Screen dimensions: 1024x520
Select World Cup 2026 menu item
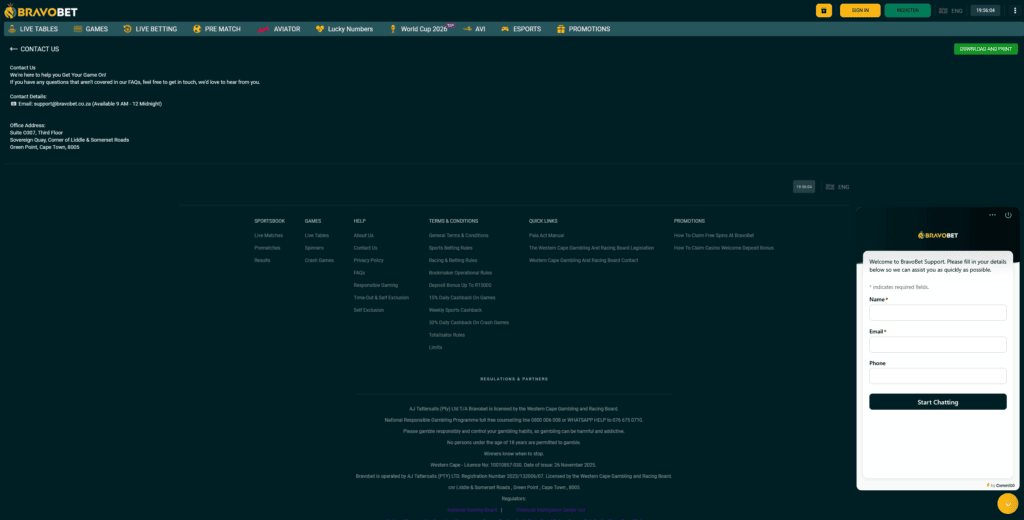pos(419,29)
